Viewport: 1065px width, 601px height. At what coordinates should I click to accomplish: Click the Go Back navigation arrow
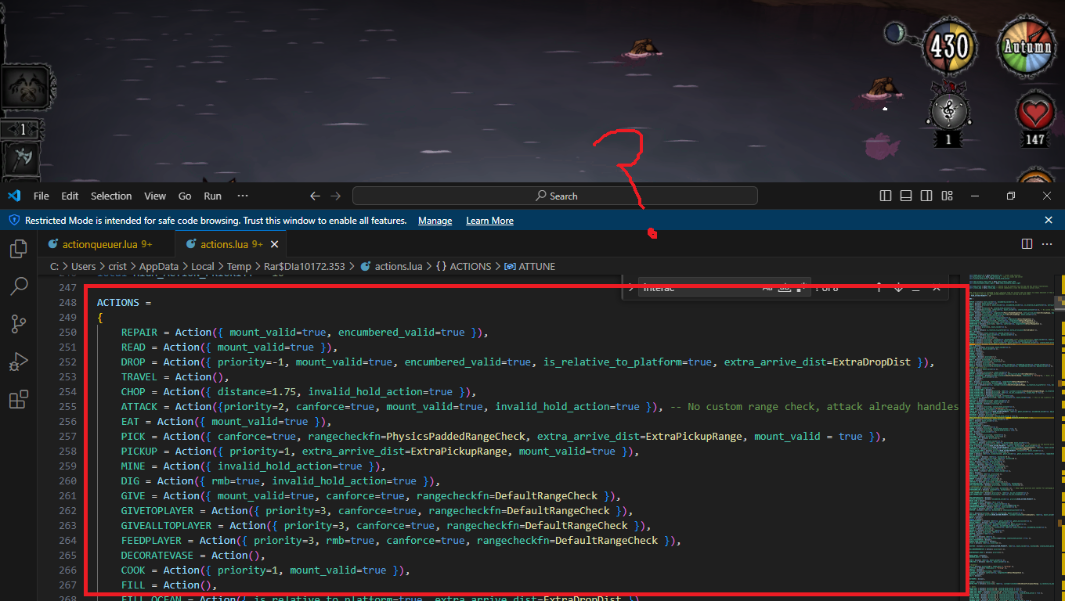tap(315, 196)
